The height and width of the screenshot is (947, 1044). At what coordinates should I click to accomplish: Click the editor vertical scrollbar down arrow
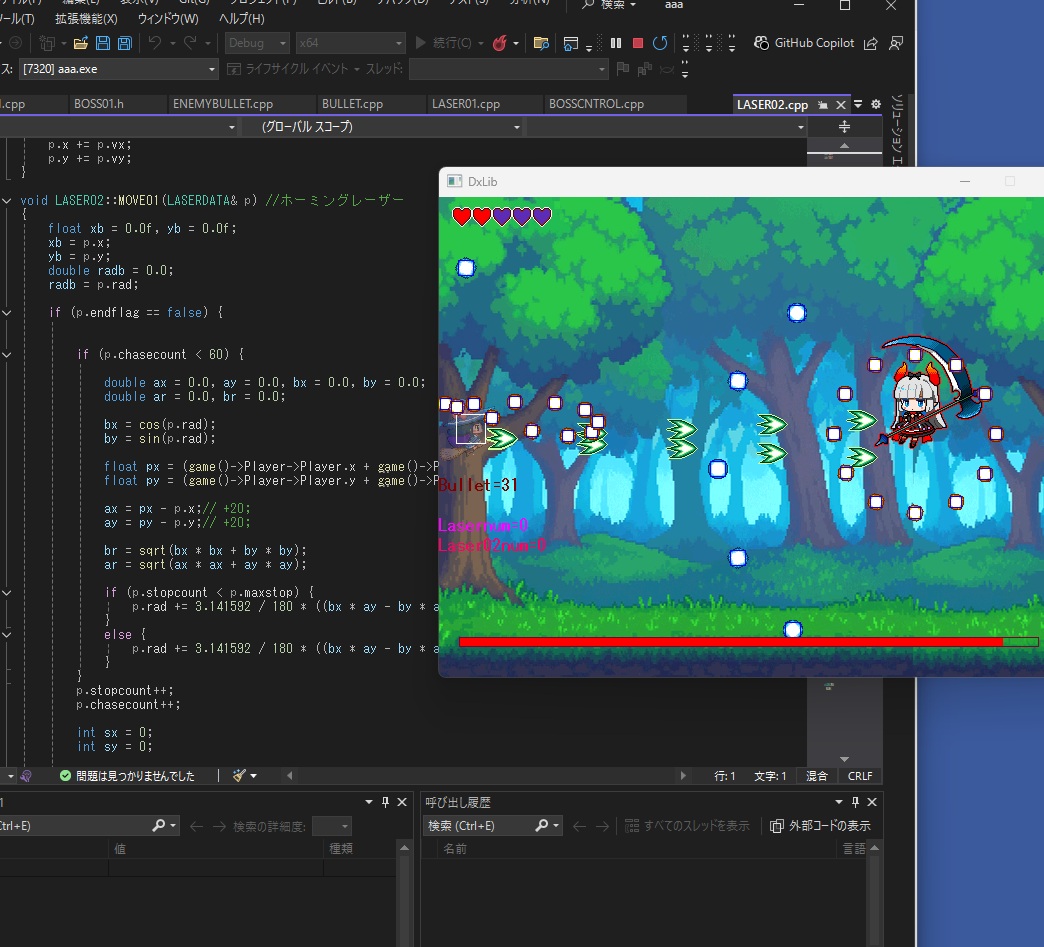tap(844, 759)
